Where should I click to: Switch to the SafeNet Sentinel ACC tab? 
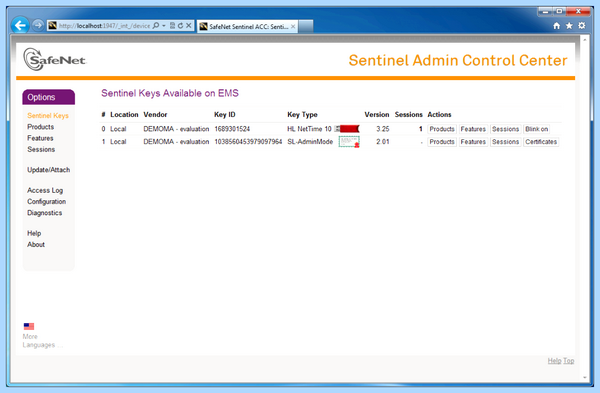coord(247,26)
